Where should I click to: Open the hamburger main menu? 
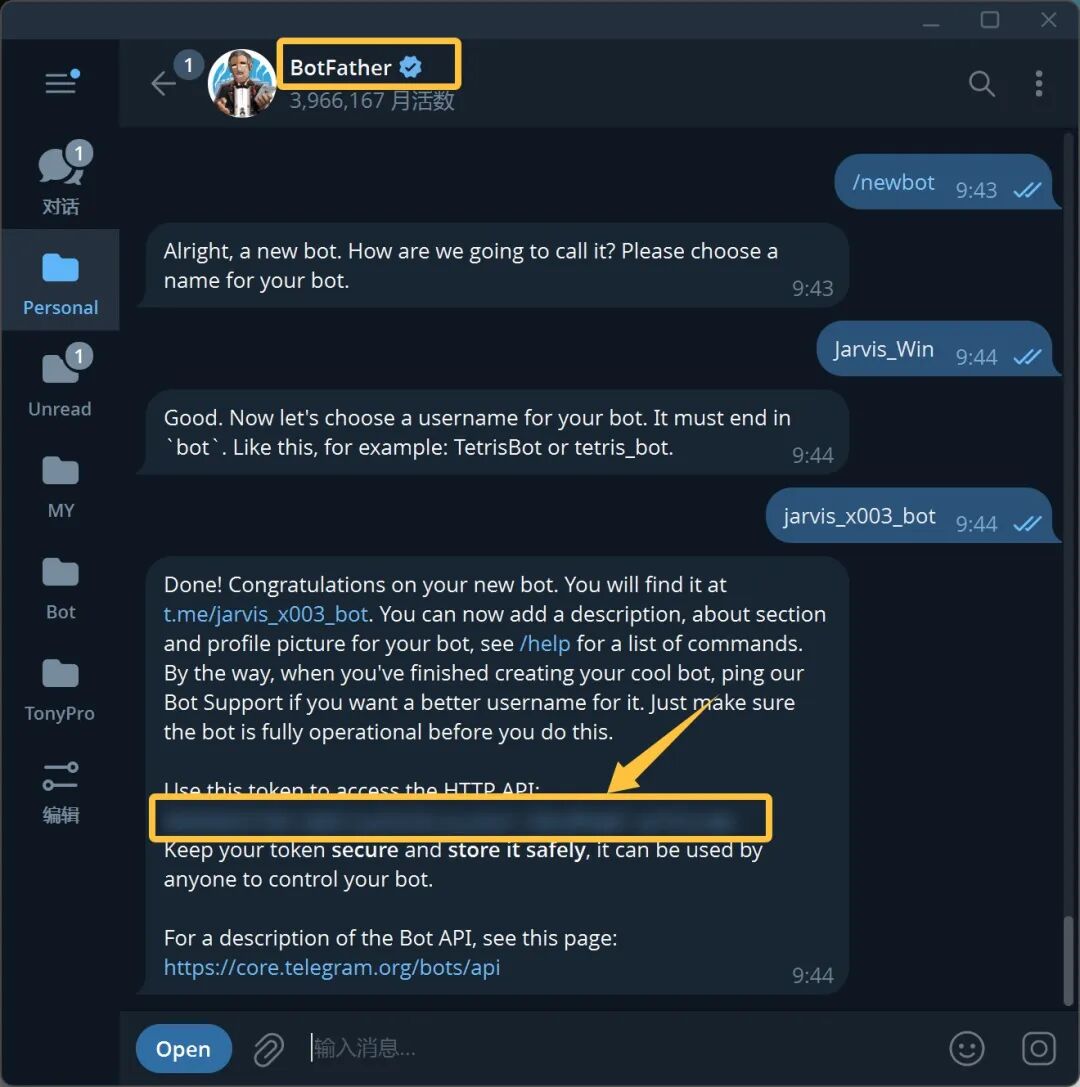pyautogui.click(x=61, y=82)
